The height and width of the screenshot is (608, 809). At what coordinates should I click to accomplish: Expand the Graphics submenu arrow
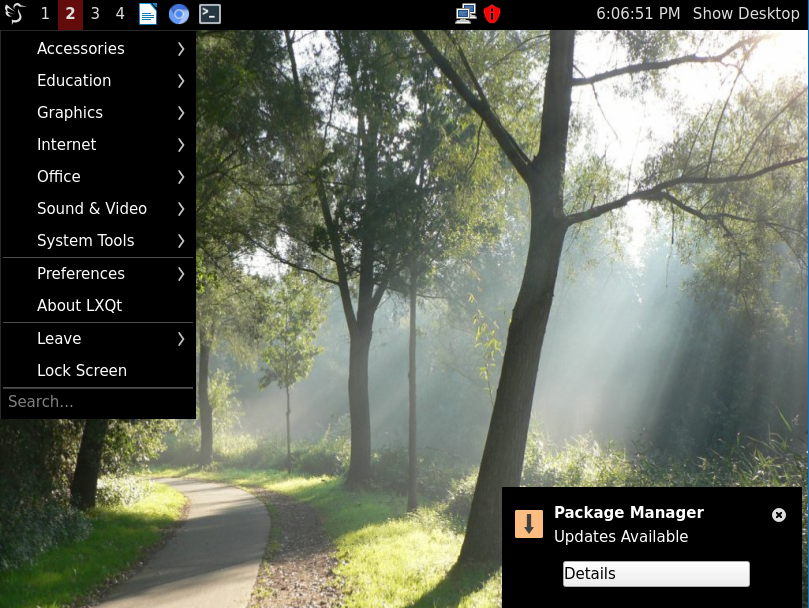click(x=181, y=113)
